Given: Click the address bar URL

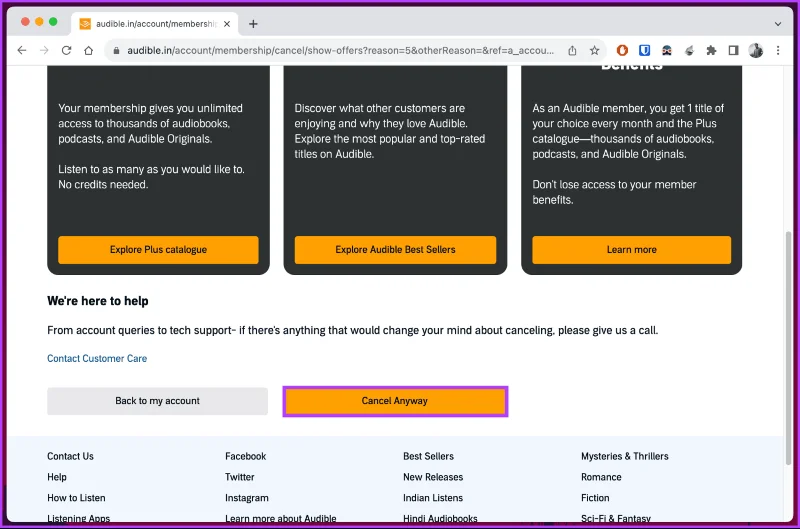Looking at the screenshot, I should pos(340,51).
